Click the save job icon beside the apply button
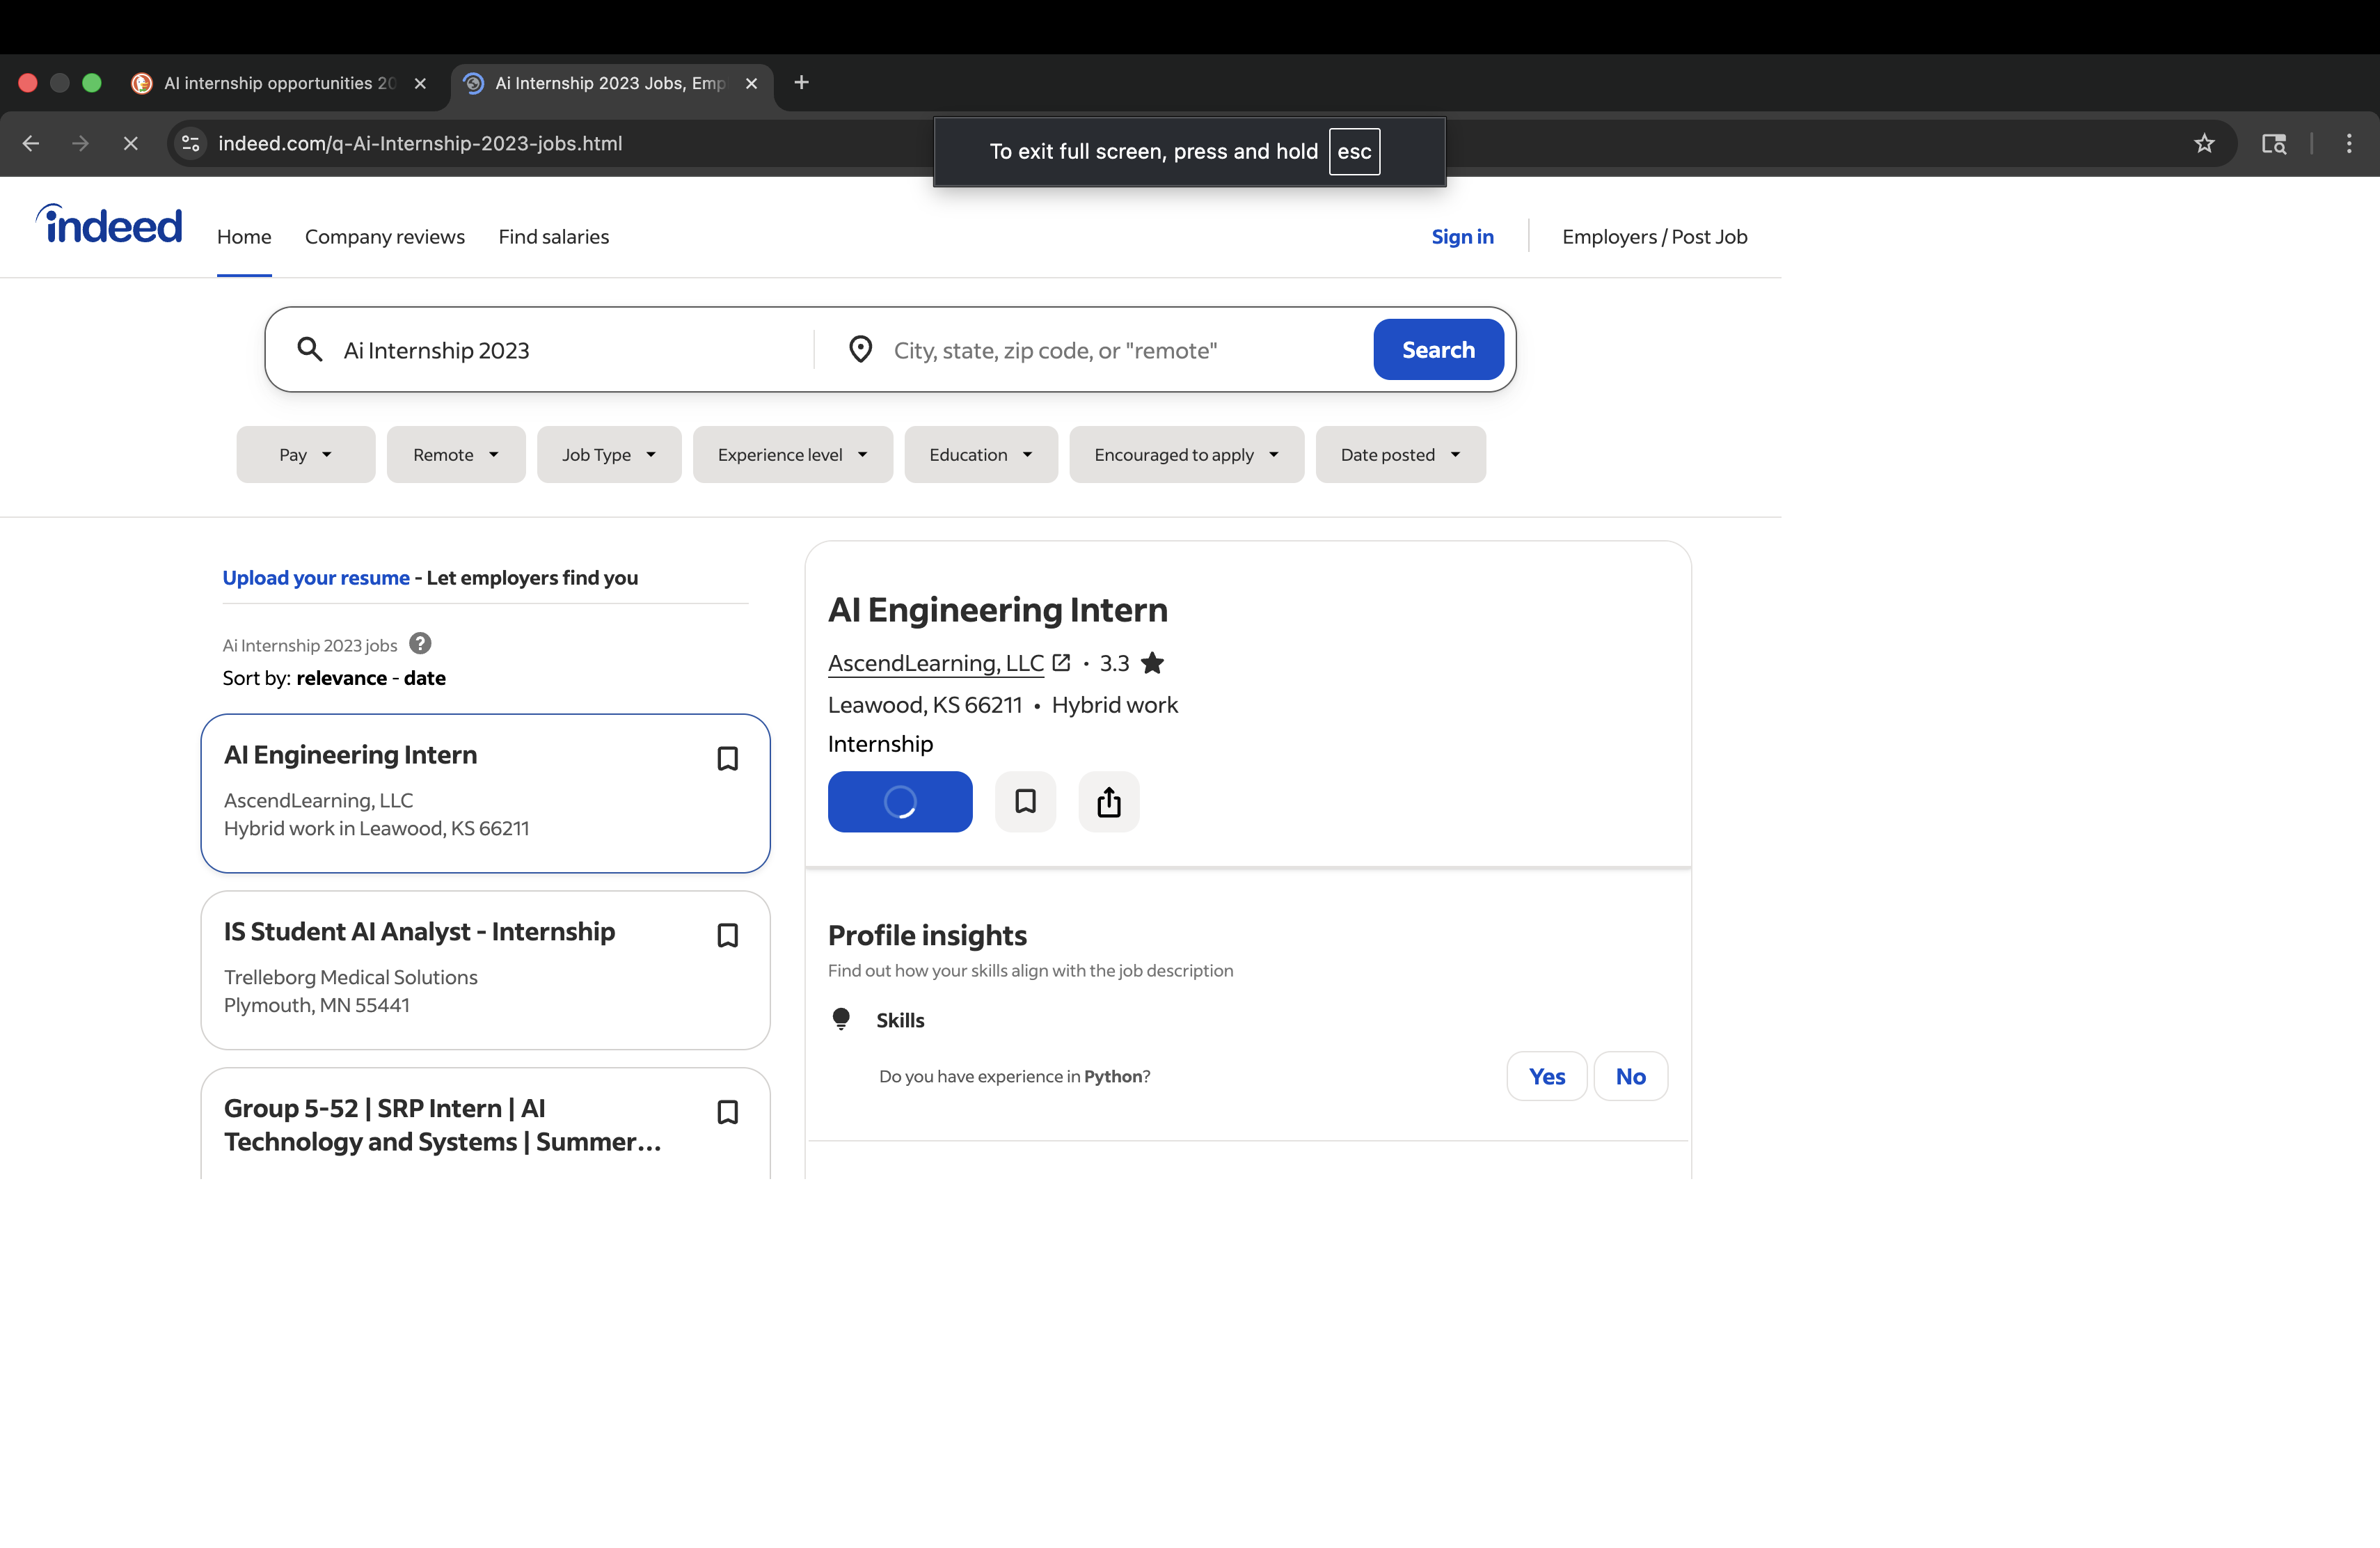 coord(1025,802)
